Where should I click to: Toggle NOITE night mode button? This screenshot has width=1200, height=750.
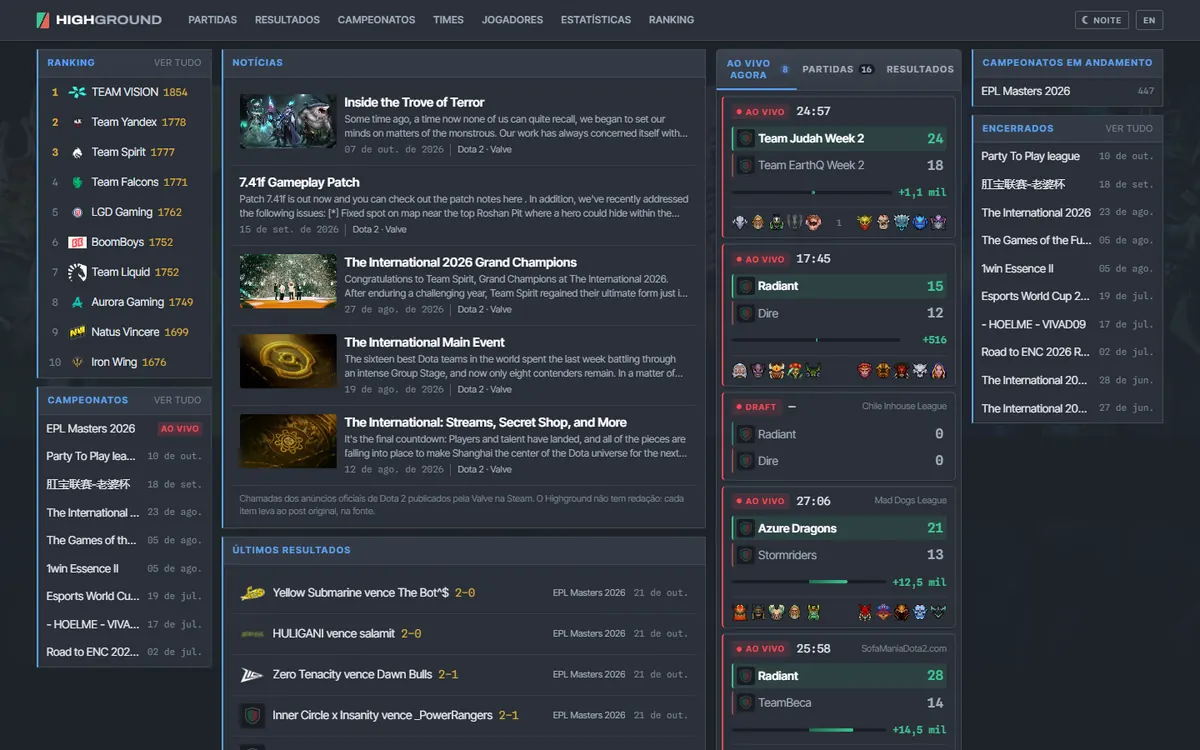point(1102,20)
